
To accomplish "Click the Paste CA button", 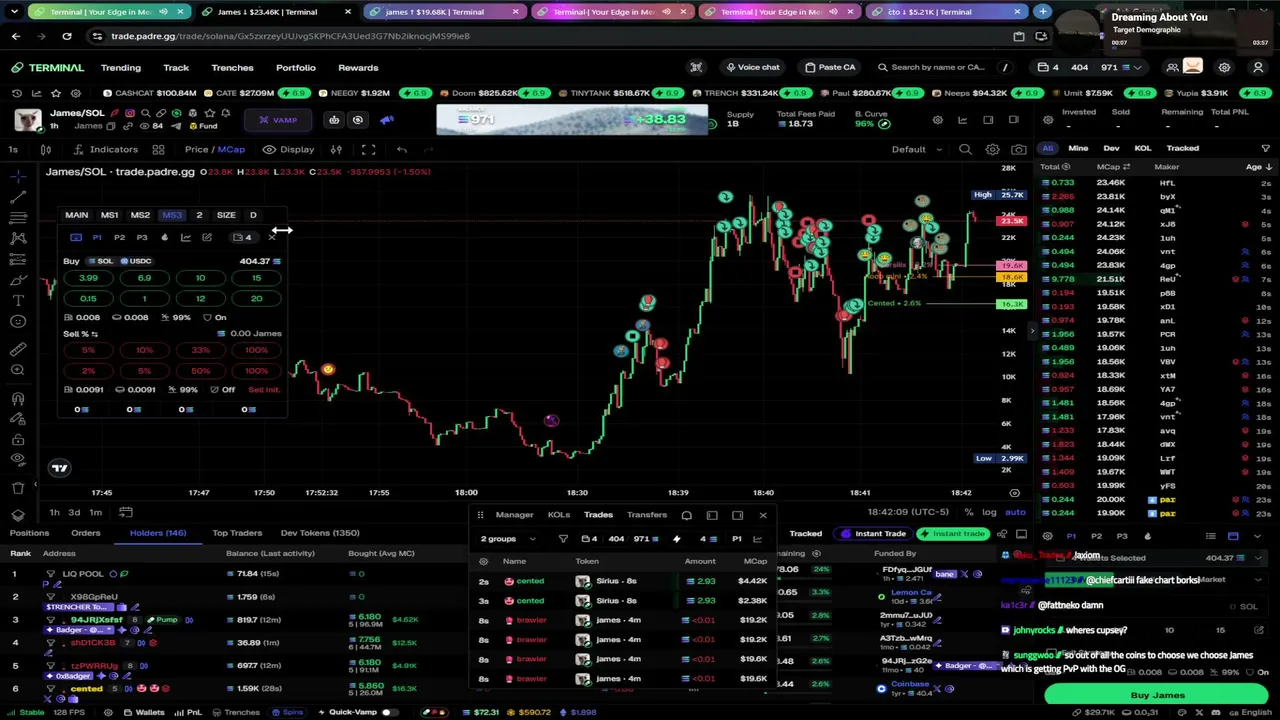I will click(830, 68).
